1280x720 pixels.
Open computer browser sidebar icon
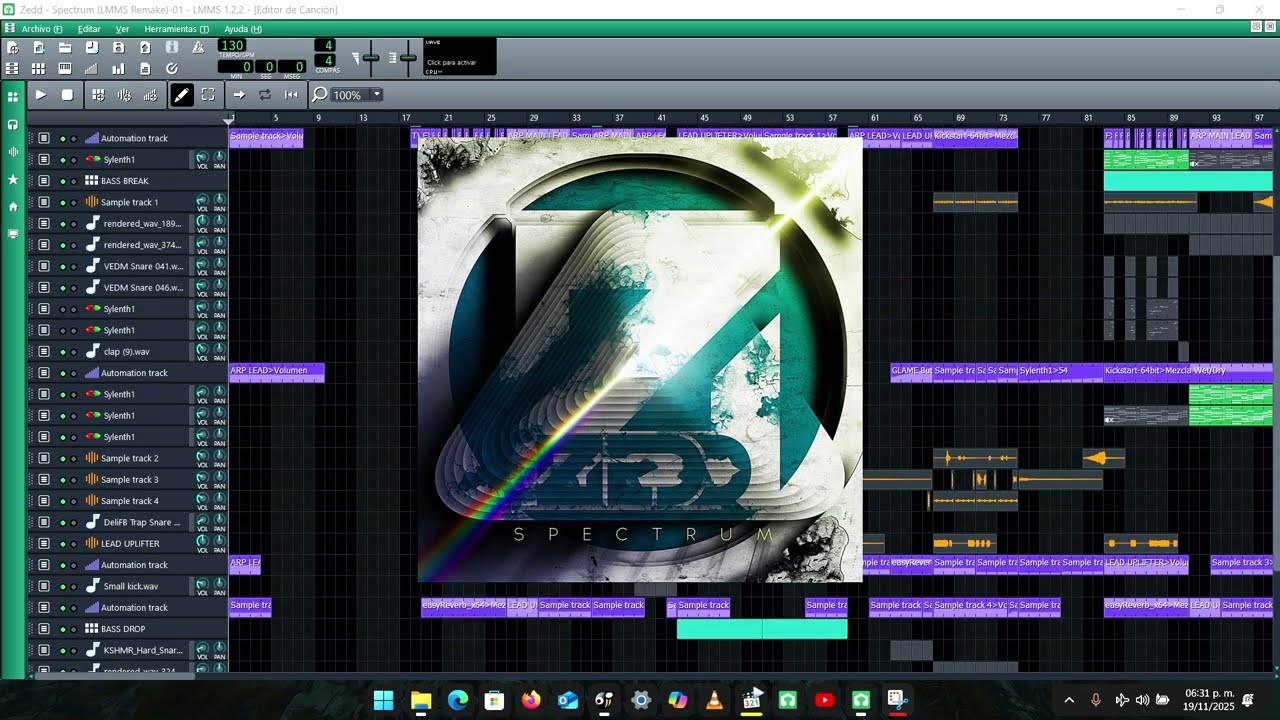pos(13,233)
